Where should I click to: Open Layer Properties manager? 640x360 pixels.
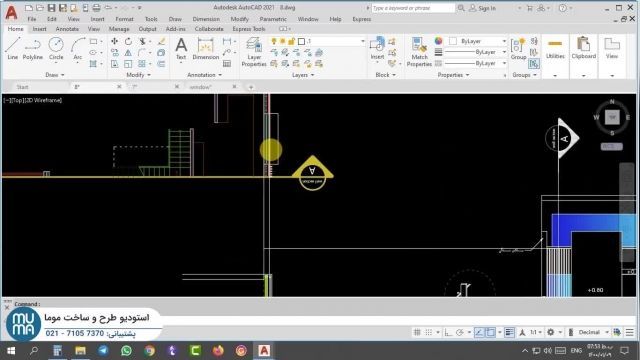(x=254, y=52)
